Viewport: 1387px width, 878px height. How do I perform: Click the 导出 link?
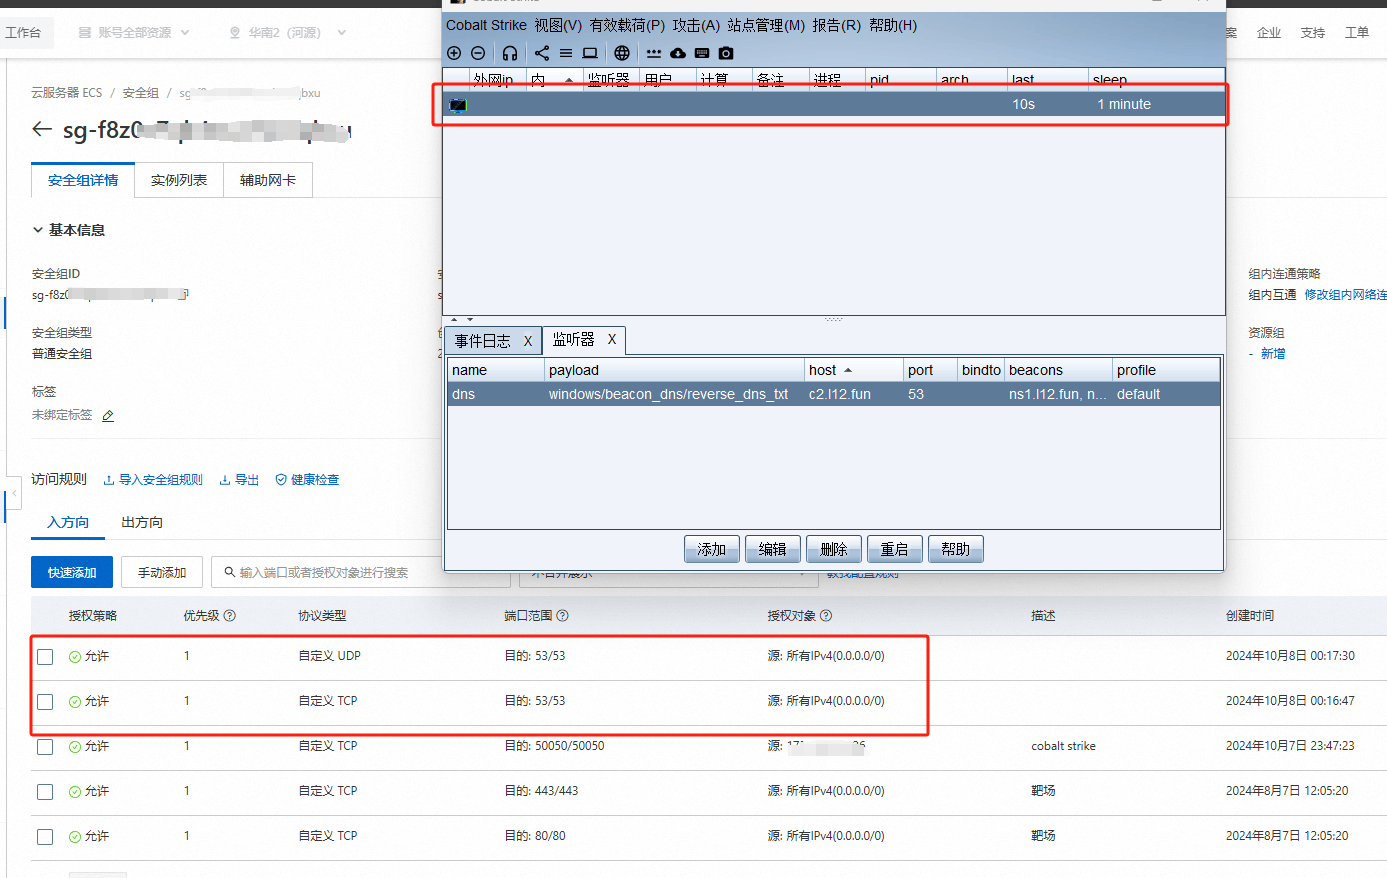tap(239, 480)
